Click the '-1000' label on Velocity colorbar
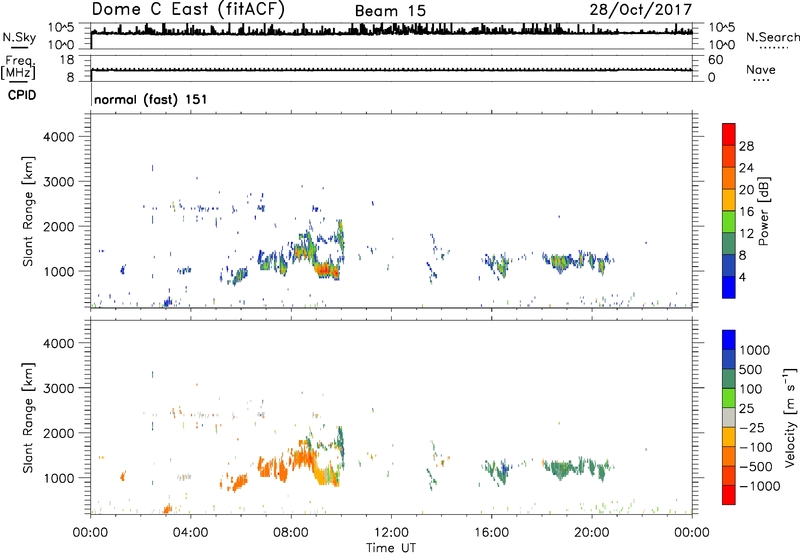The image size is (800, 554). point(760,486)
